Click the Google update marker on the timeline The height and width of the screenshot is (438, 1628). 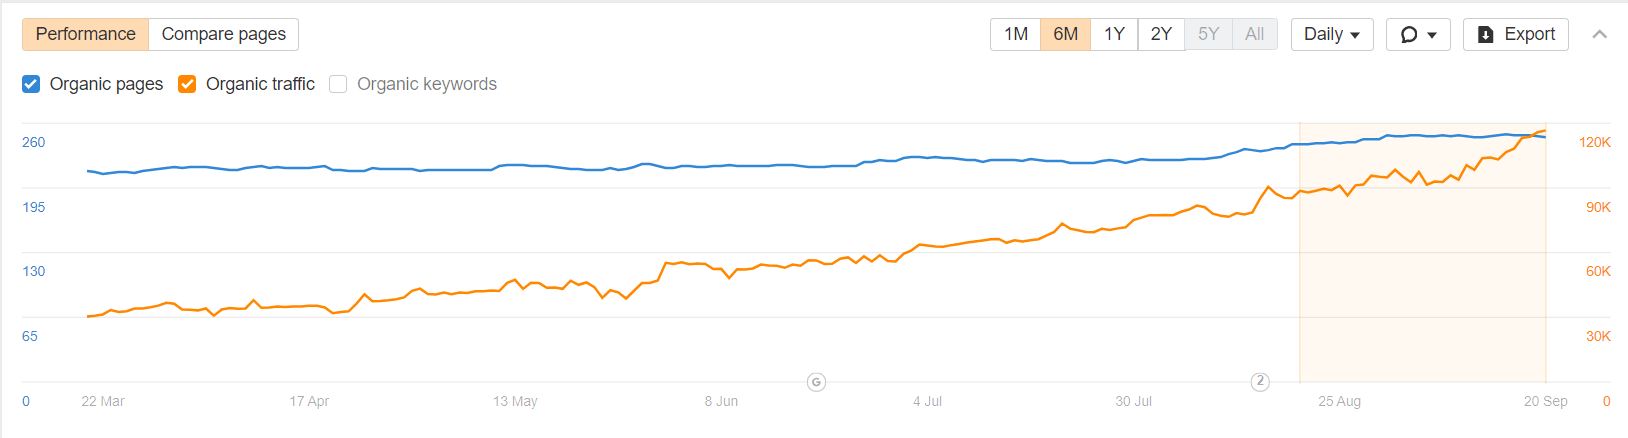(817, 382)
